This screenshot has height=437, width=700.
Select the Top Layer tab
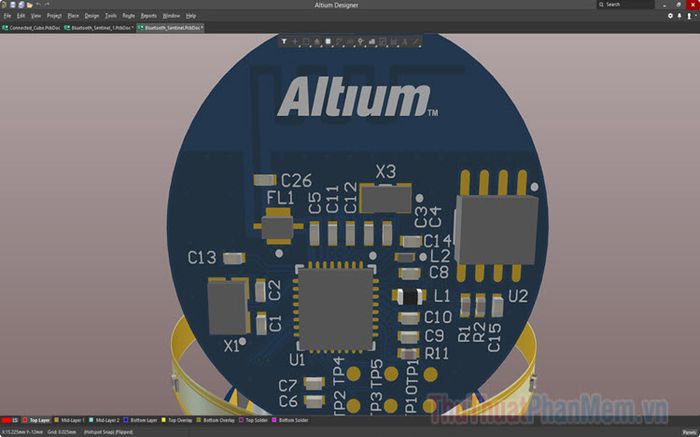[x=36, y=420]
